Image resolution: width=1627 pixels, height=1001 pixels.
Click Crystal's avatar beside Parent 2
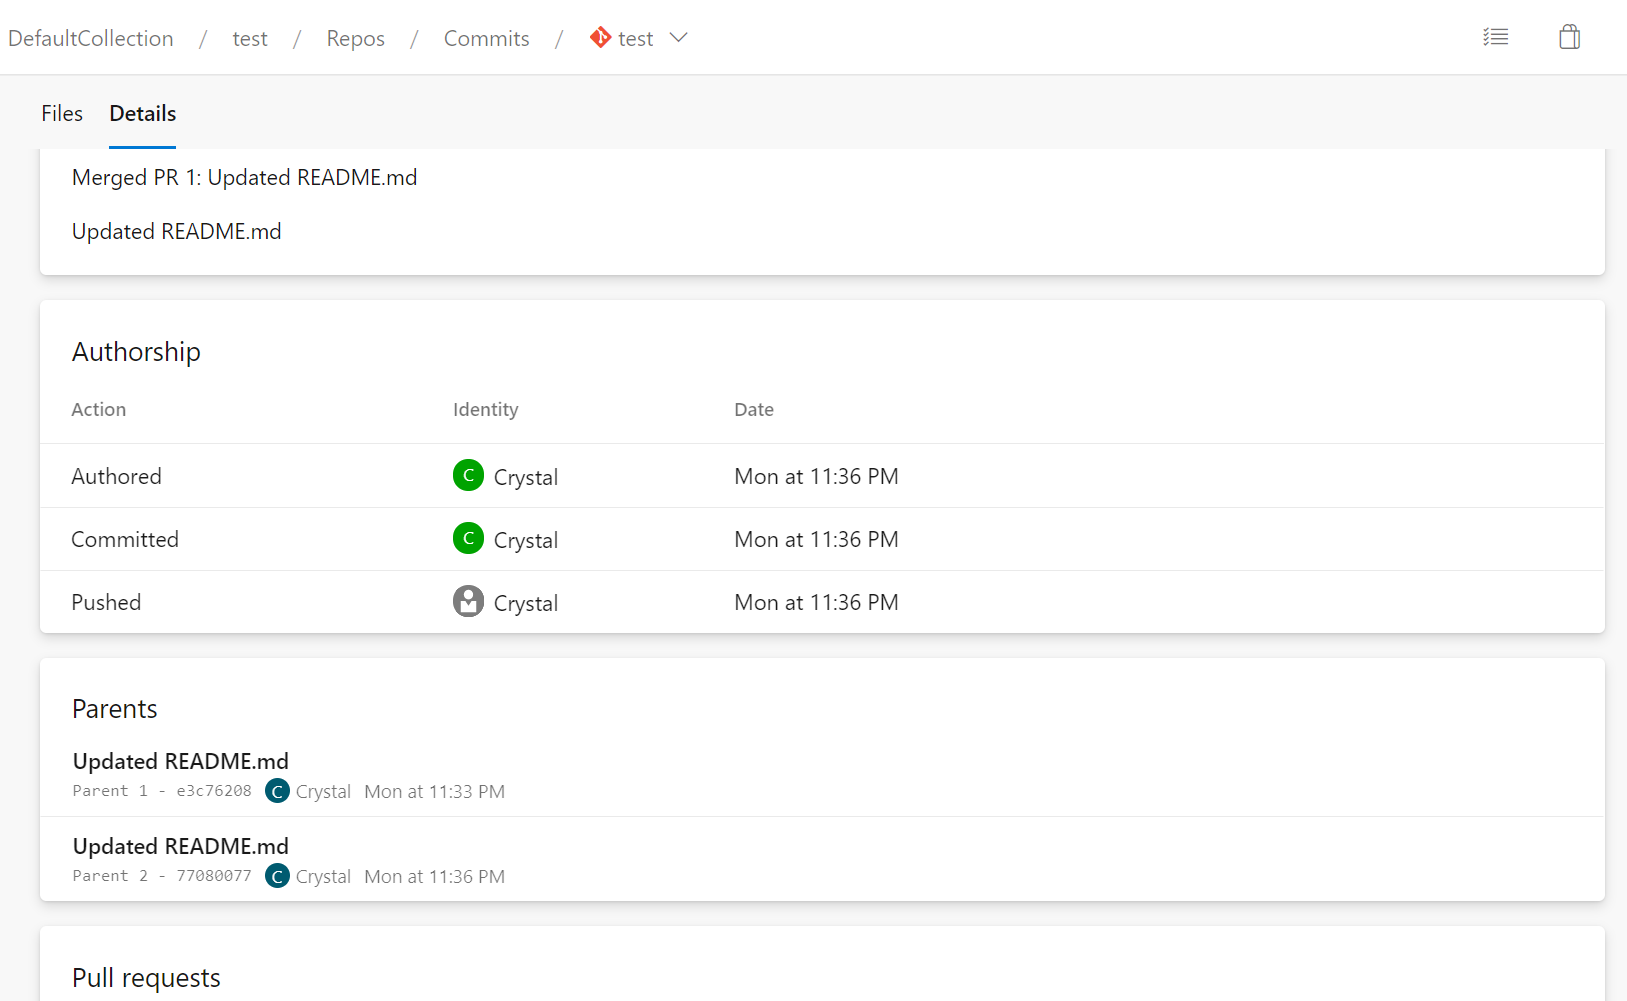(277, 875)
